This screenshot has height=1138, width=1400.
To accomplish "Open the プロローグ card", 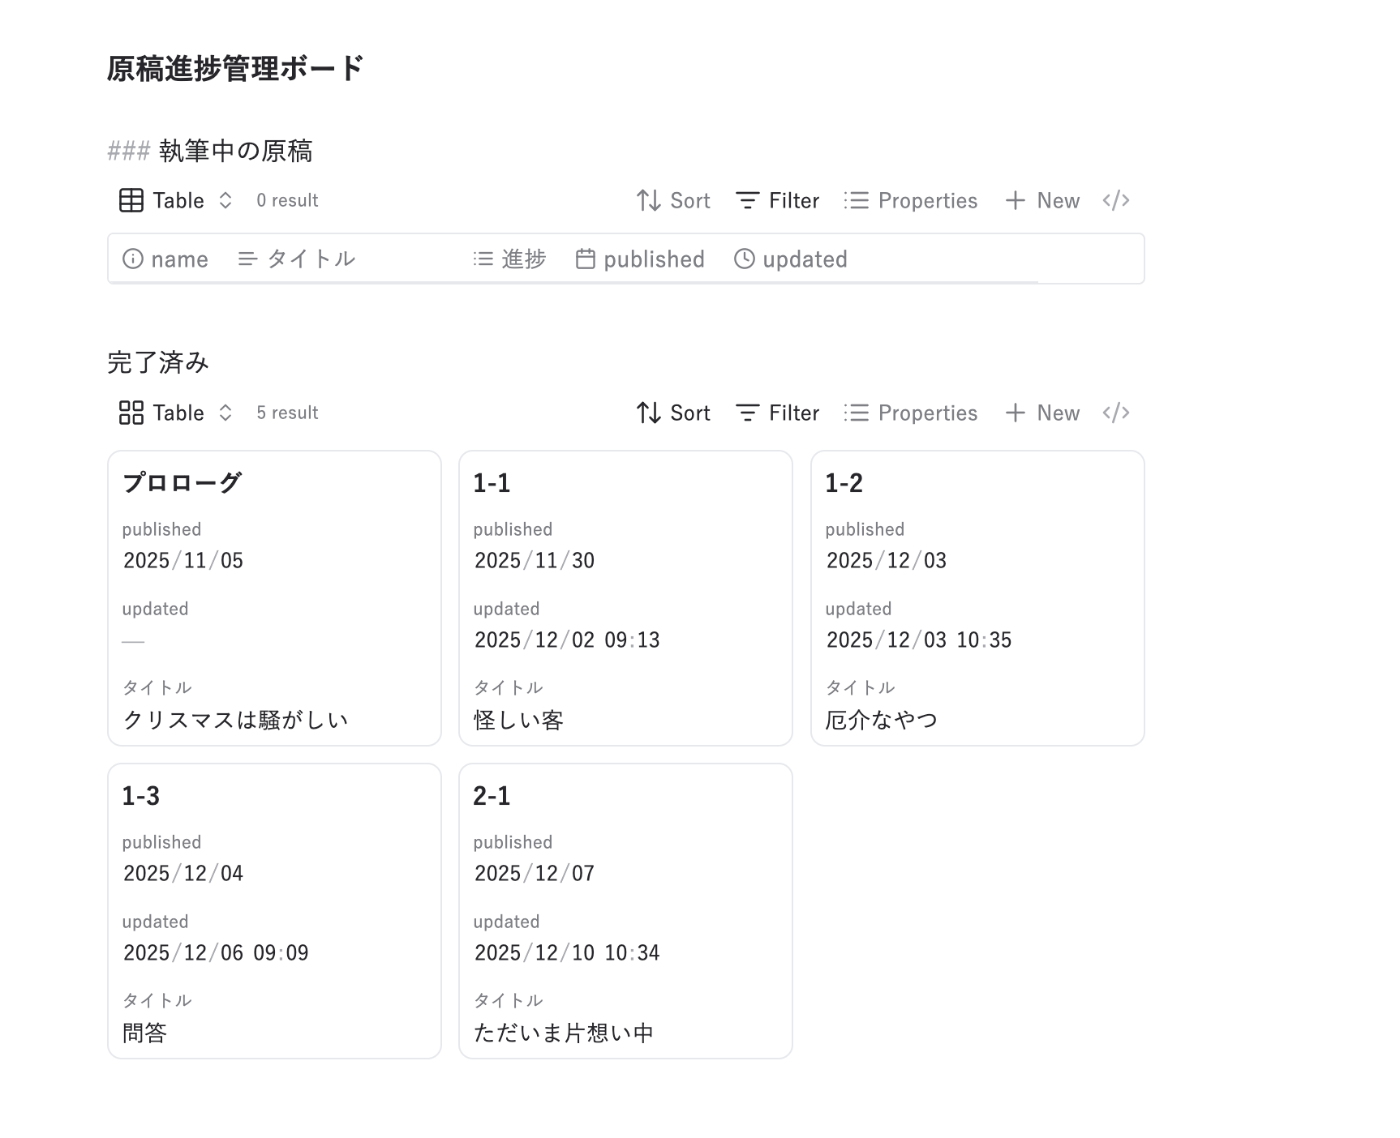I will pyautogui.click(x=274, y=598).
